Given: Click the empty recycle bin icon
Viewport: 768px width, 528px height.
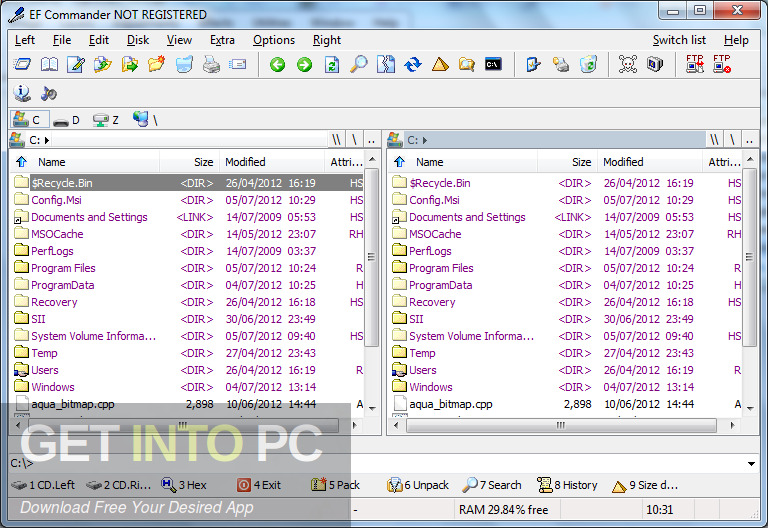Looking at the screenshot, I should [x=588, y=64].
